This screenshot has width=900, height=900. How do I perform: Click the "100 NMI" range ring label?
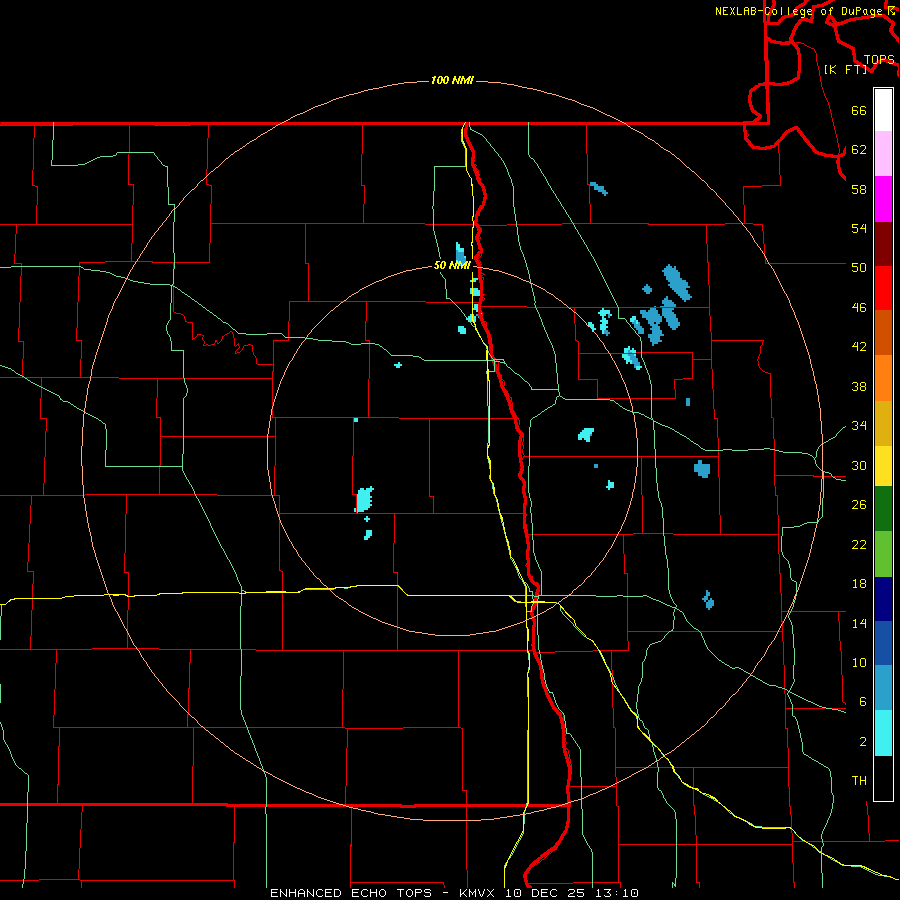point(452,80)
